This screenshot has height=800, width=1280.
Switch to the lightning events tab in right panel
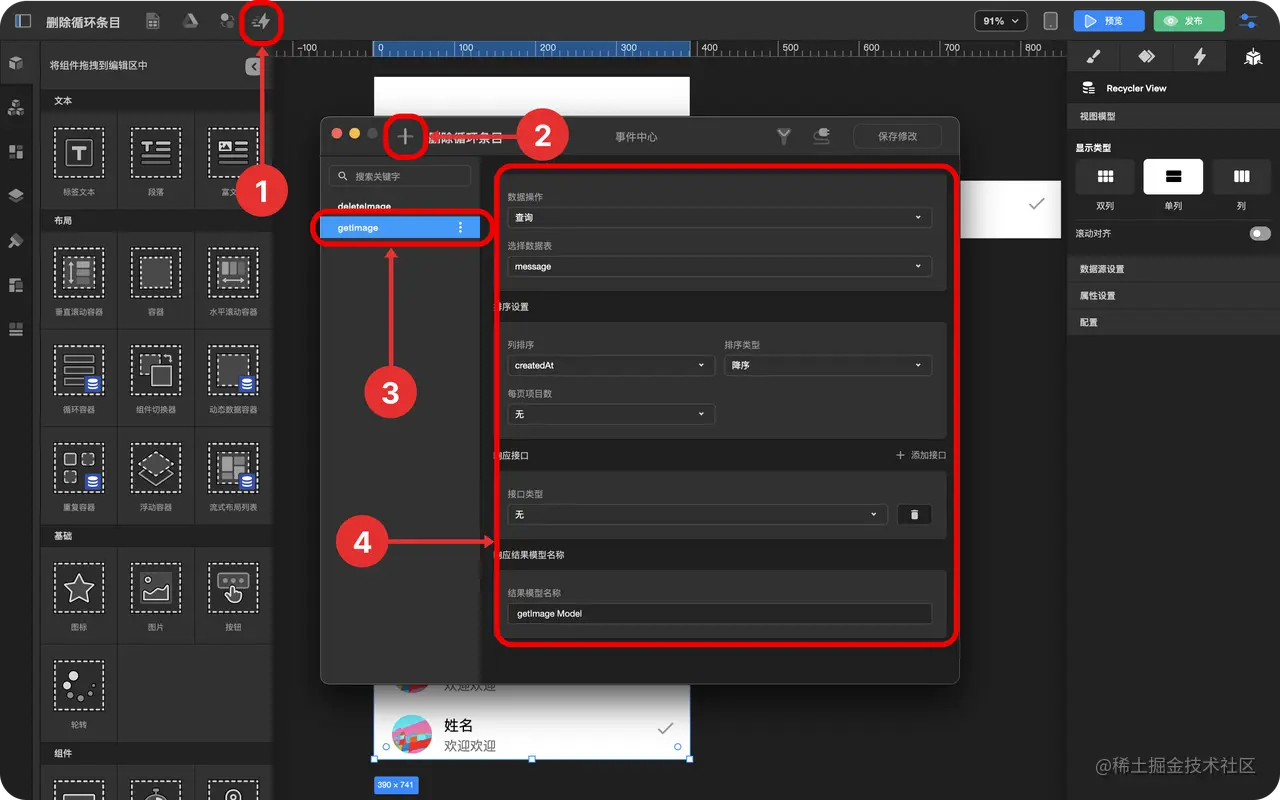coord(1200,57)
